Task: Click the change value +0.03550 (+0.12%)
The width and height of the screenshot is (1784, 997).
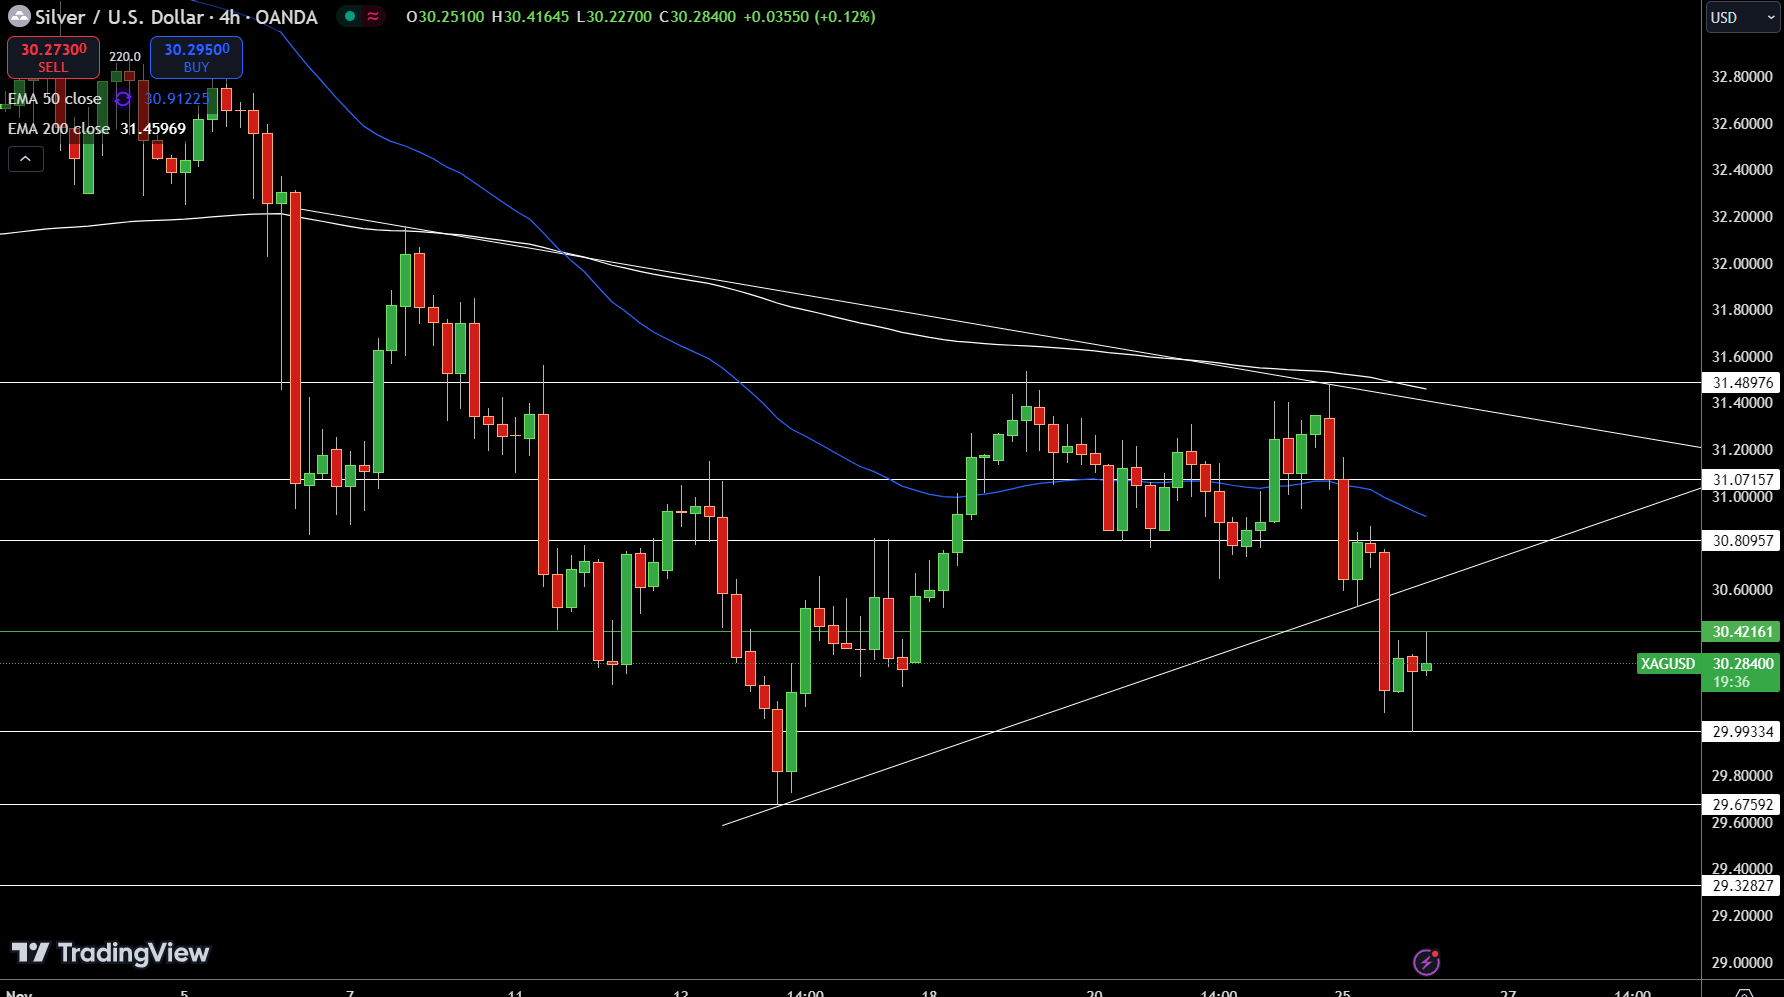Action: click(x=809, y=17)
